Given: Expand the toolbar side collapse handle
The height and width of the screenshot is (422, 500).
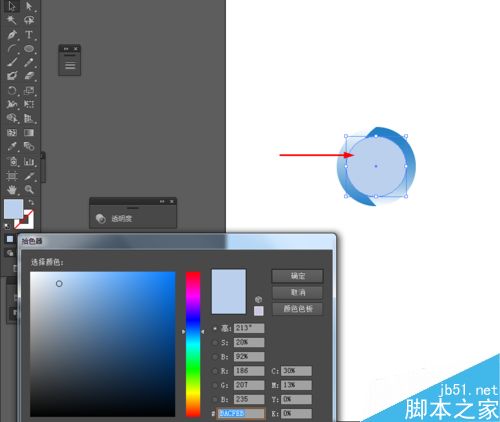Looking at the screenshot, I should [x=43, y=155].
